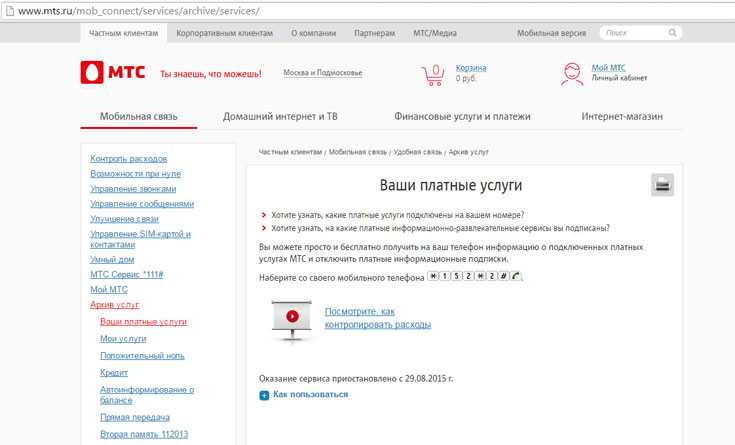Screen dimensions: 735x445
Task: Open Архив услуг sidebar link
Action: pos(114,305)
